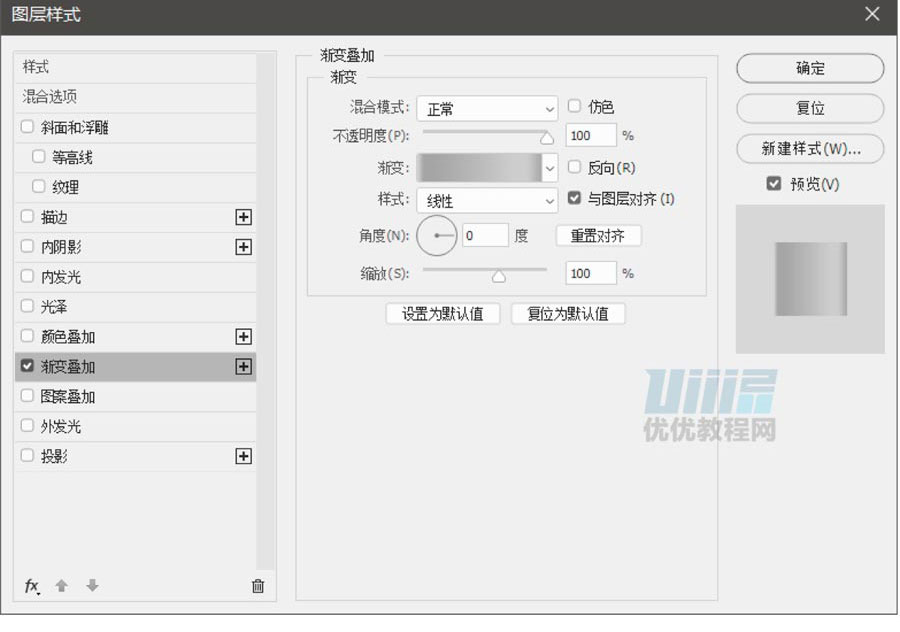Select the 样式 item in left list
The height and width of the screenshot is (632, 900).
pos(135,67)
